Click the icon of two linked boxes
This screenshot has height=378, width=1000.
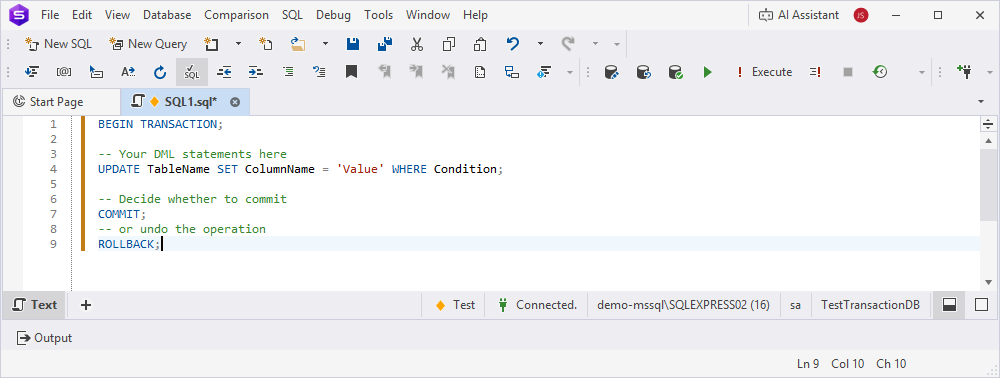(511, 72)
